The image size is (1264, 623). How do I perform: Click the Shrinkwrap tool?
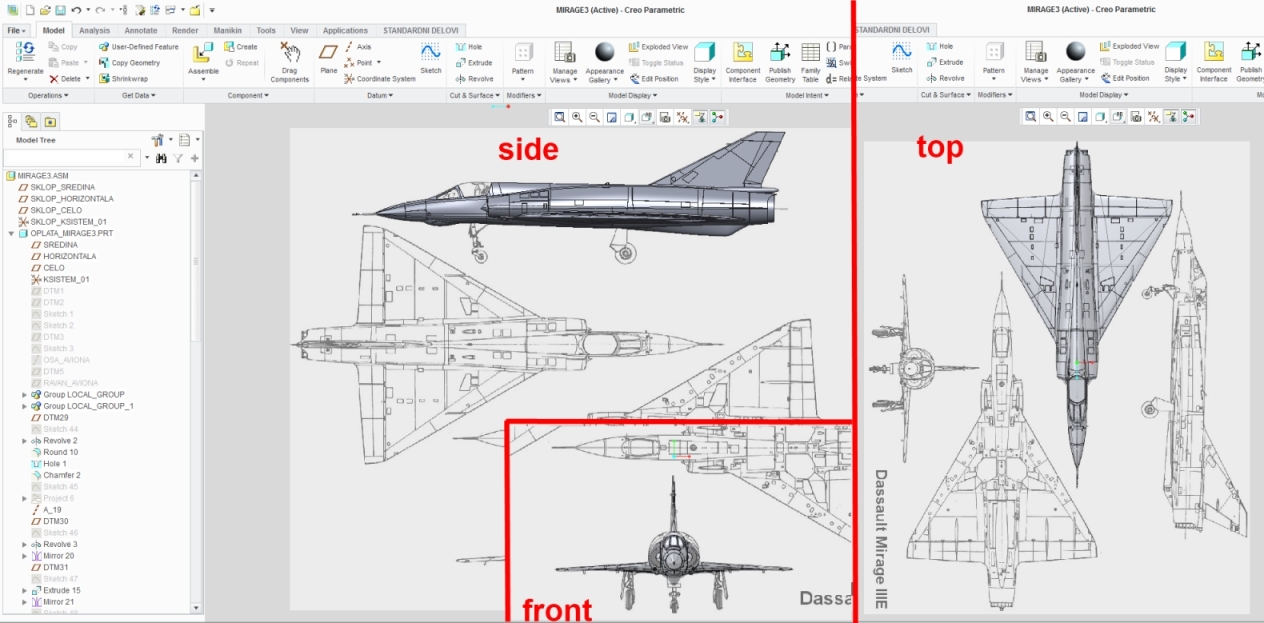pos(123,78)
